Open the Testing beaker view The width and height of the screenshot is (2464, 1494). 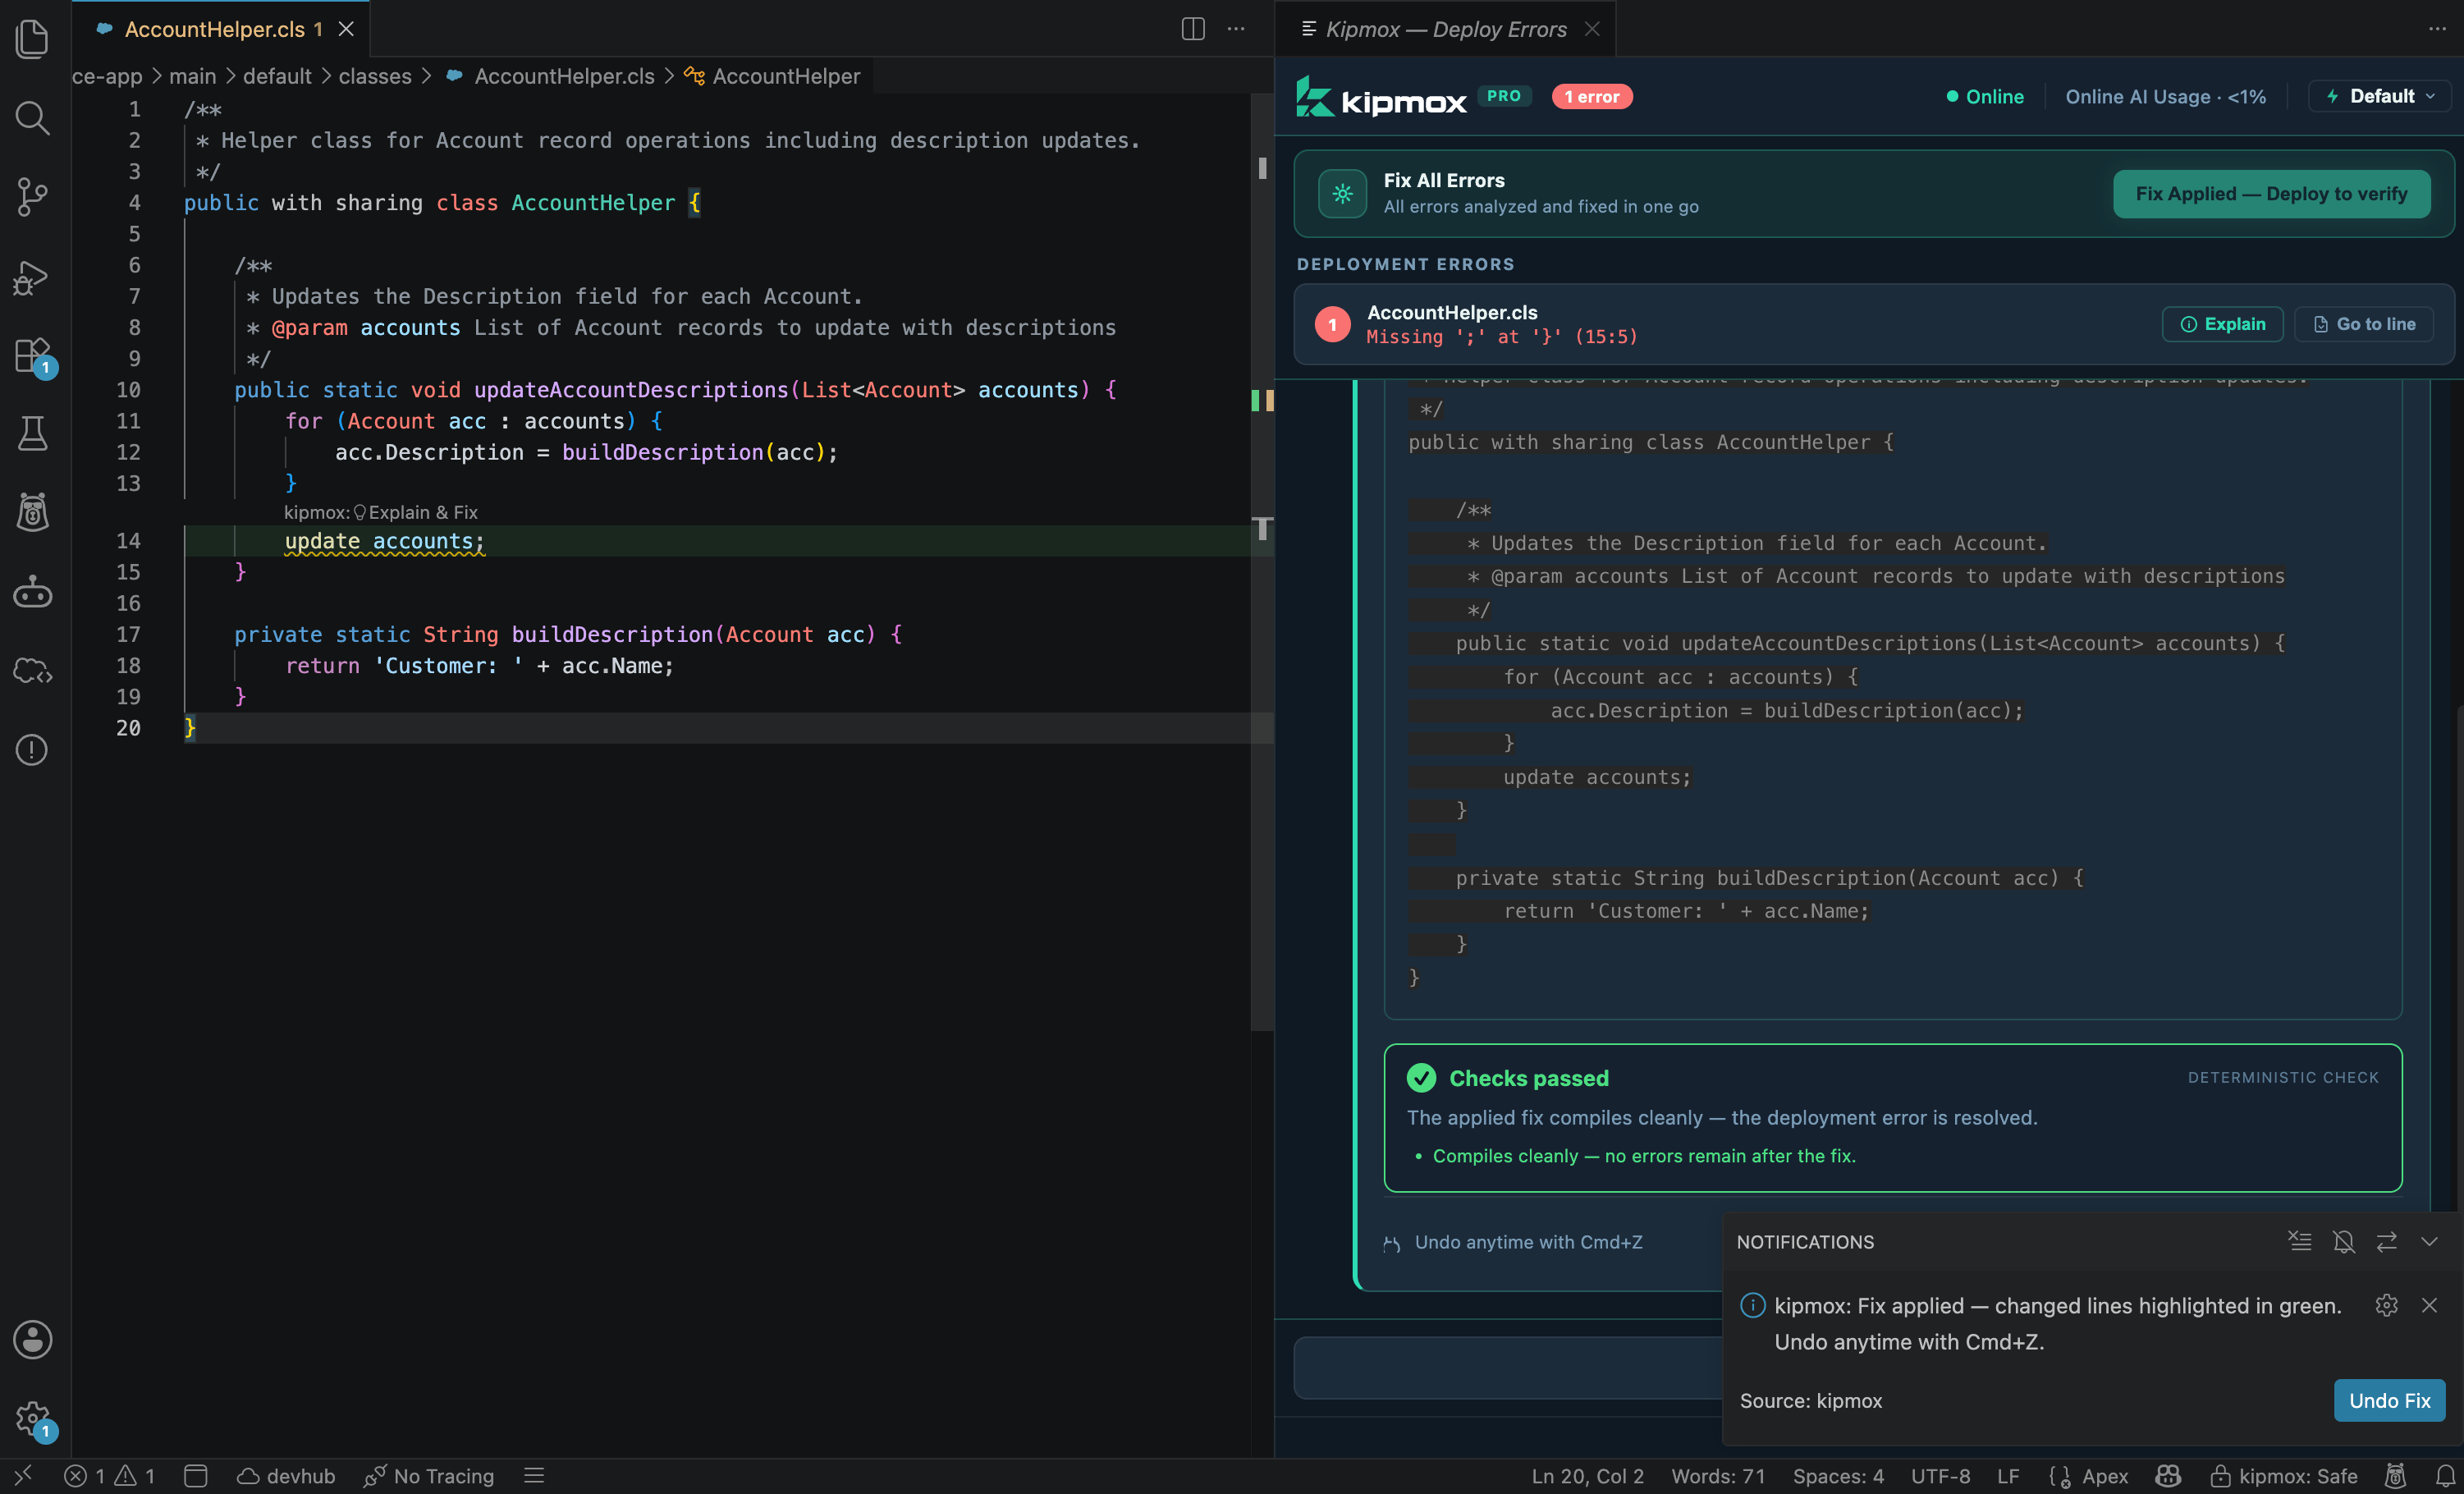(33, 434)
